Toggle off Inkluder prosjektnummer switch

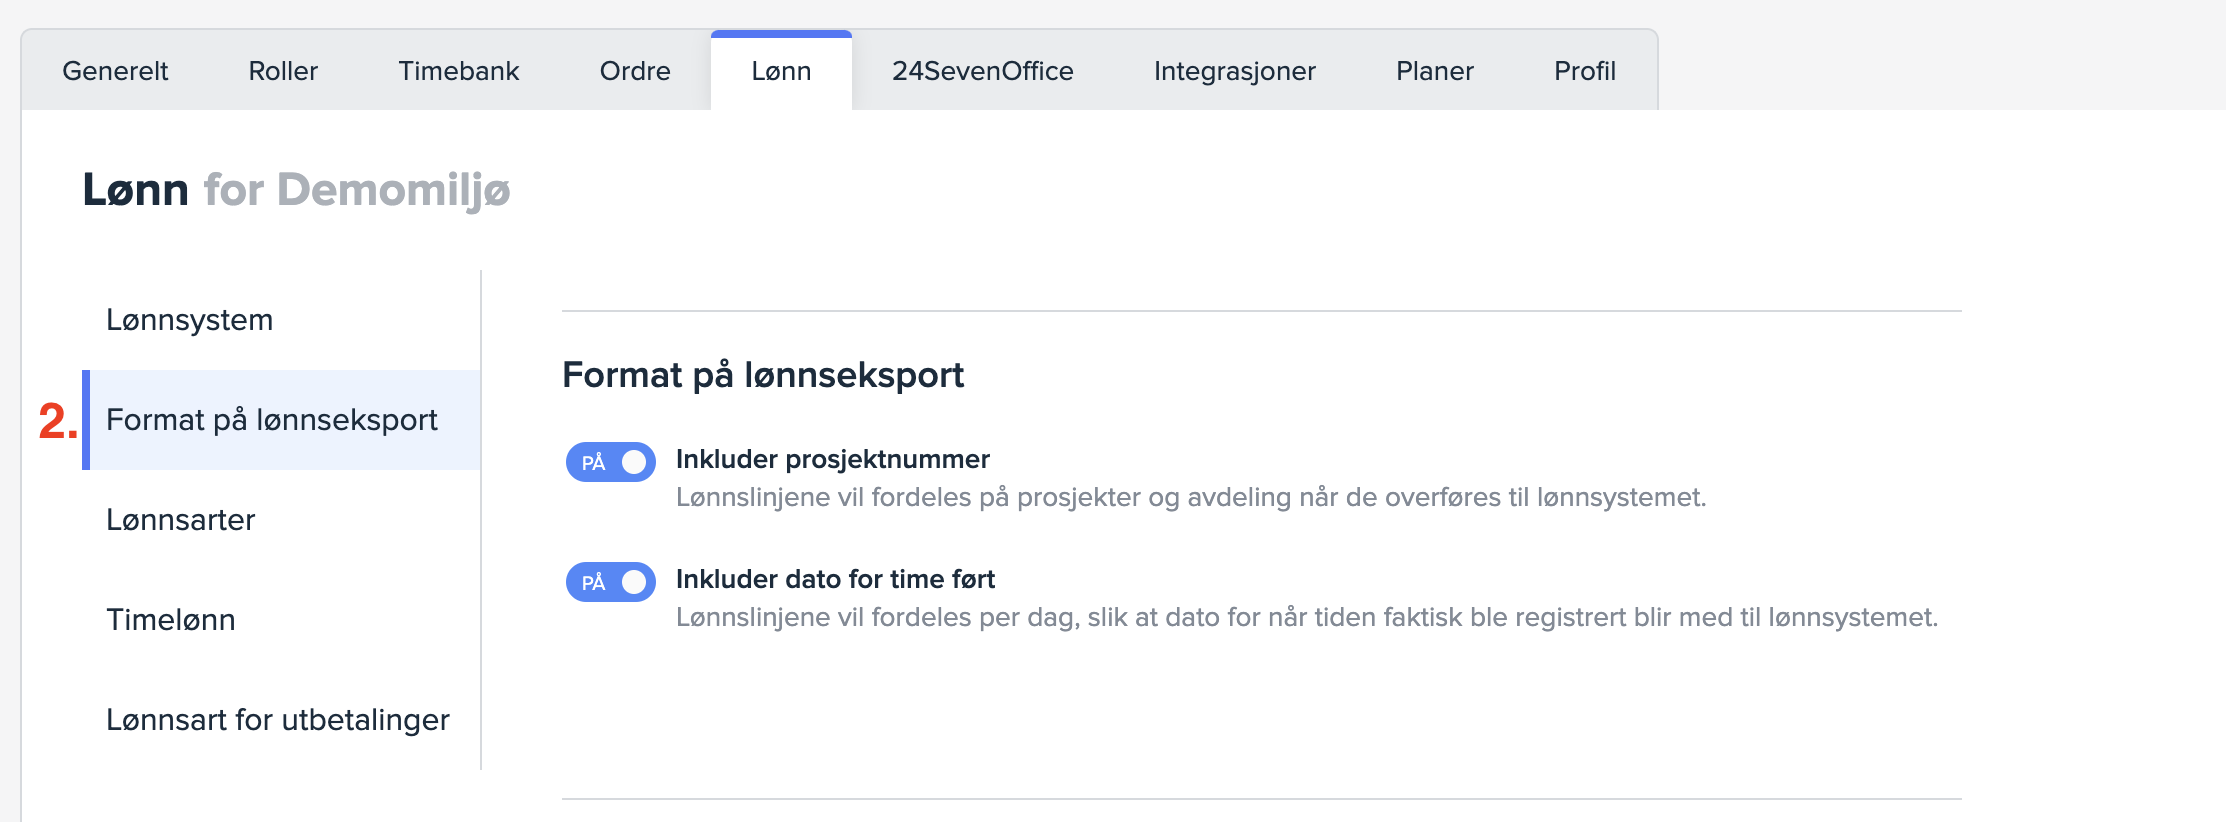click(x=611, y=462)
